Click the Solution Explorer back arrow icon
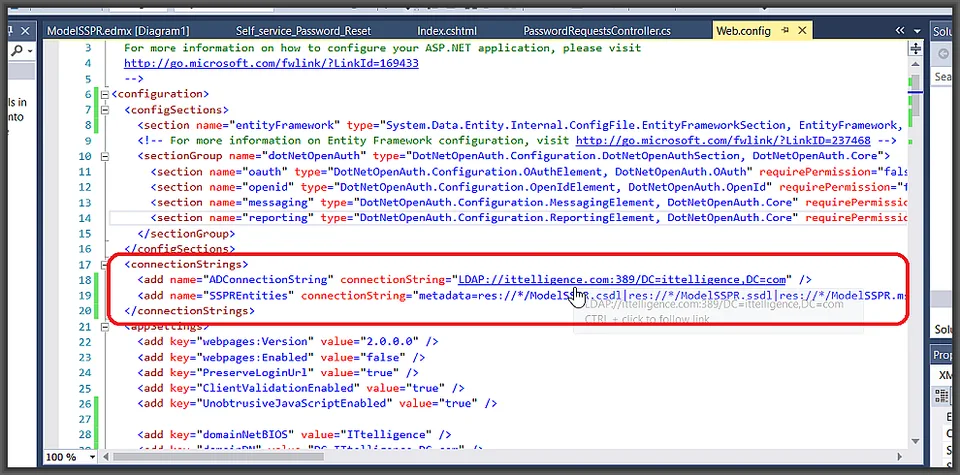The width and height of the screenshot is (960, 475). [x=944, y=54]
